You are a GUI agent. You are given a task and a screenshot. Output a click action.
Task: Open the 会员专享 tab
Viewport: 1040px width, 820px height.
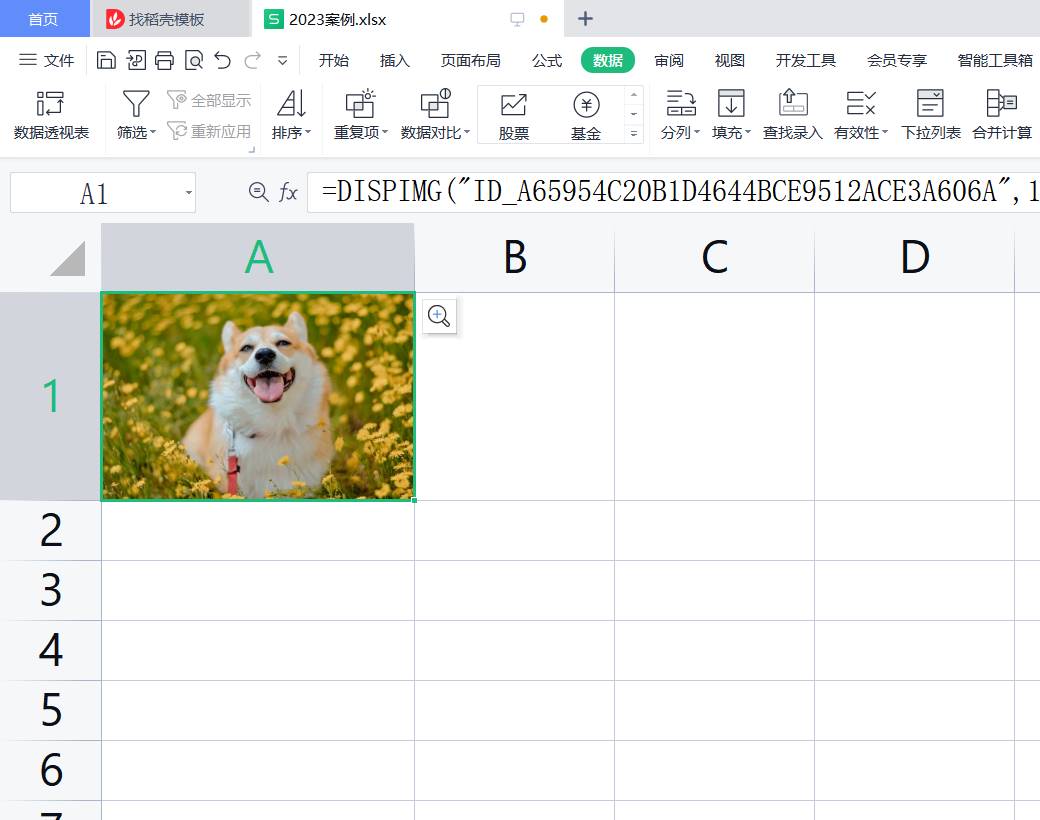click(897, 60)
